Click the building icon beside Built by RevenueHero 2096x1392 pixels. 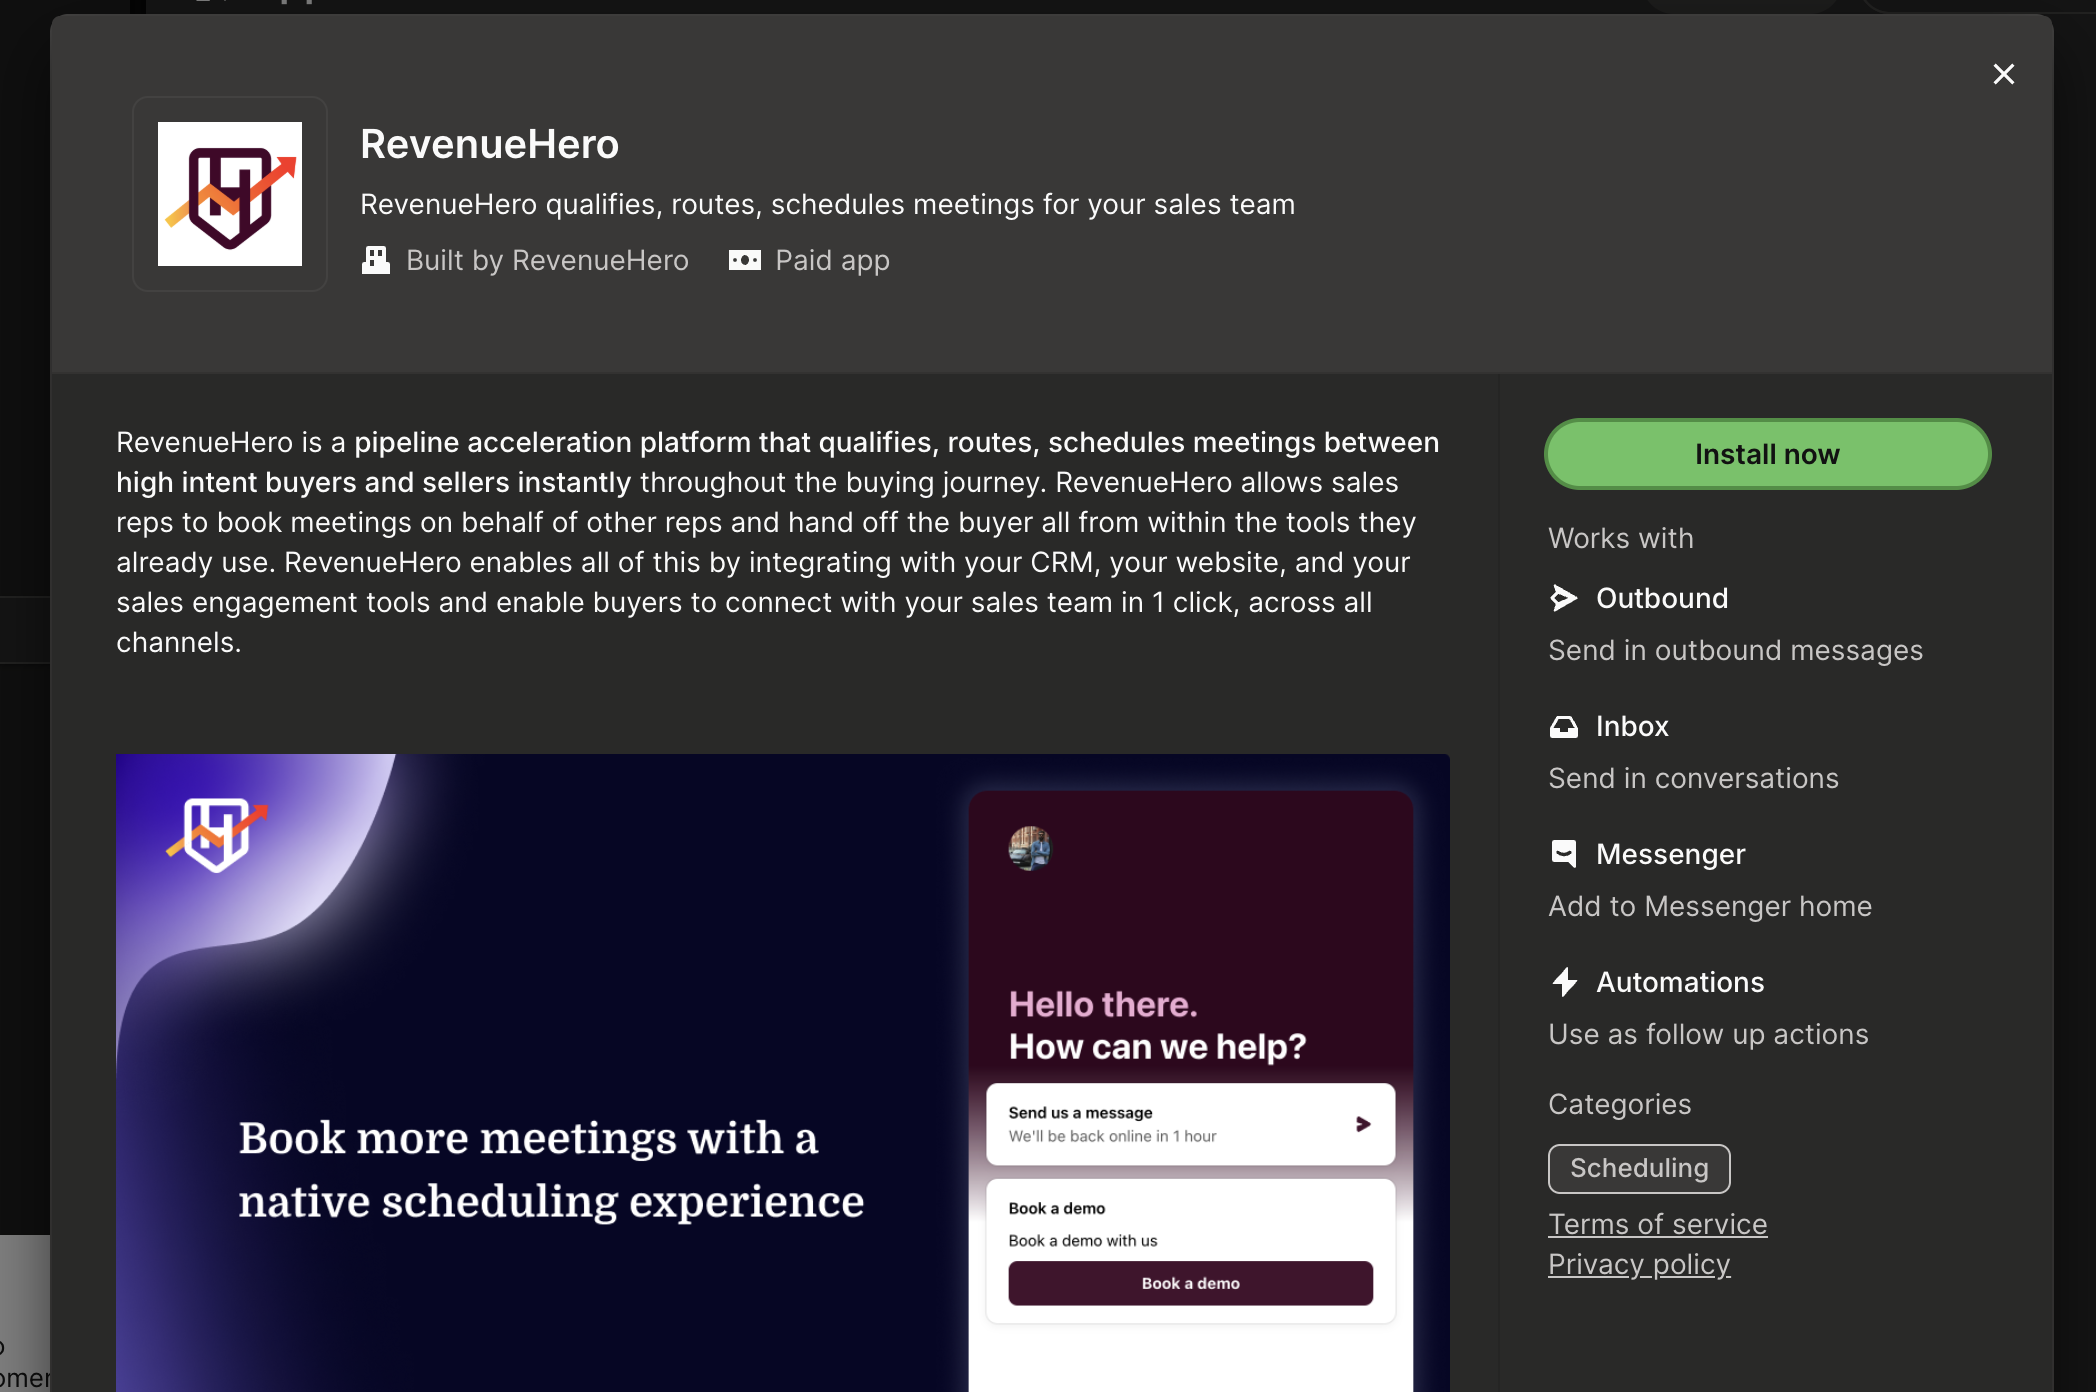(x=376, y=260)
